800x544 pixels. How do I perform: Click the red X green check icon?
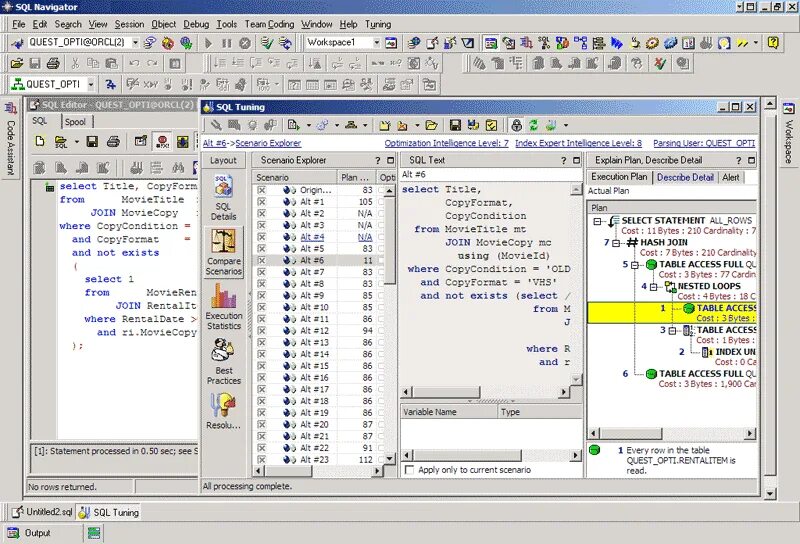coord(660,64)
